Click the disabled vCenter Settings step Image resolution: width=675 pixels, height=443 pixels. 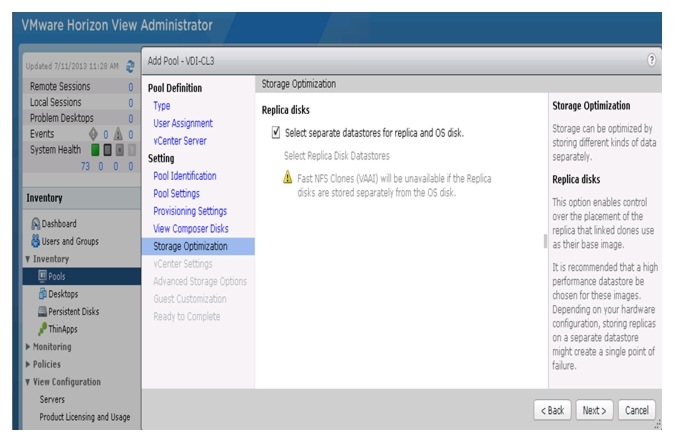[x=183, y=264]
